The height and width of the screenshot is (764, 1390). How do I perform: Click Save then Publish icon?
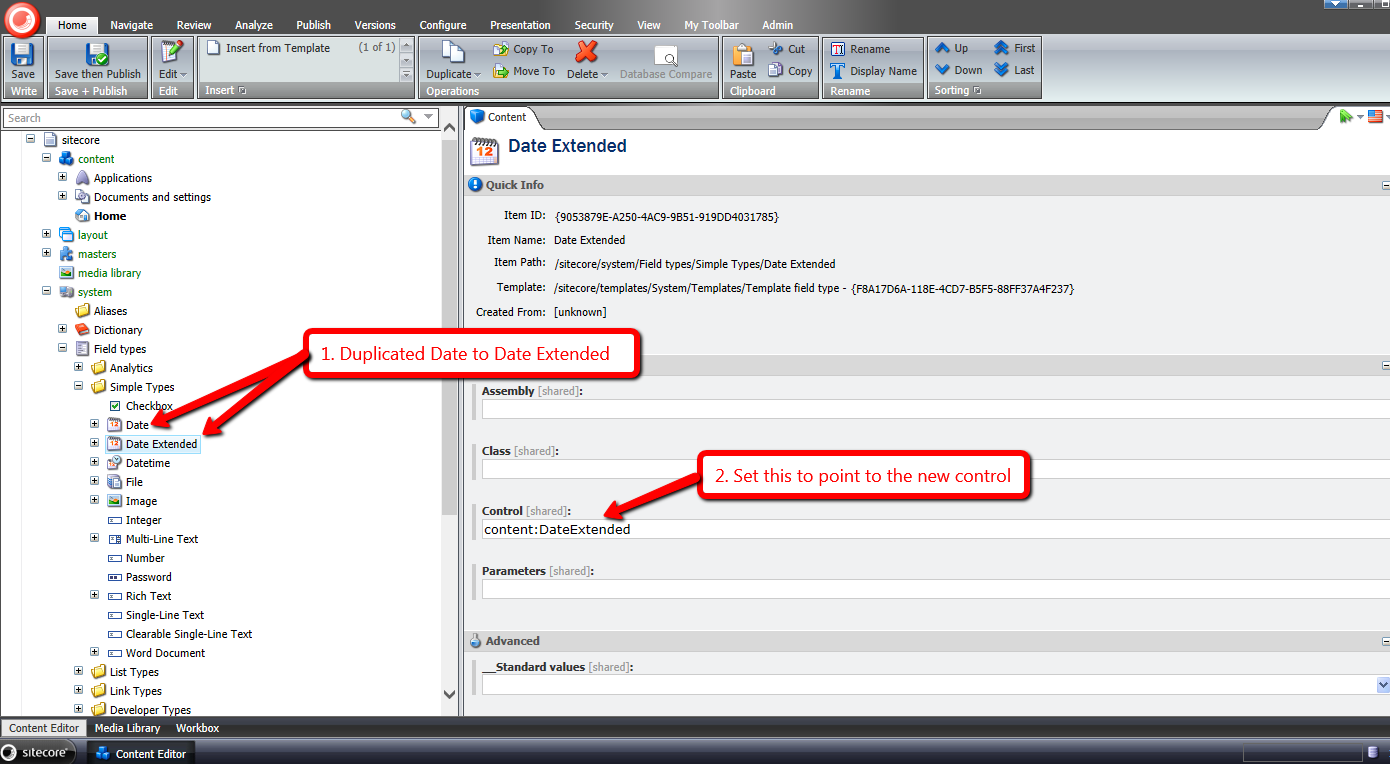point(97,55)
